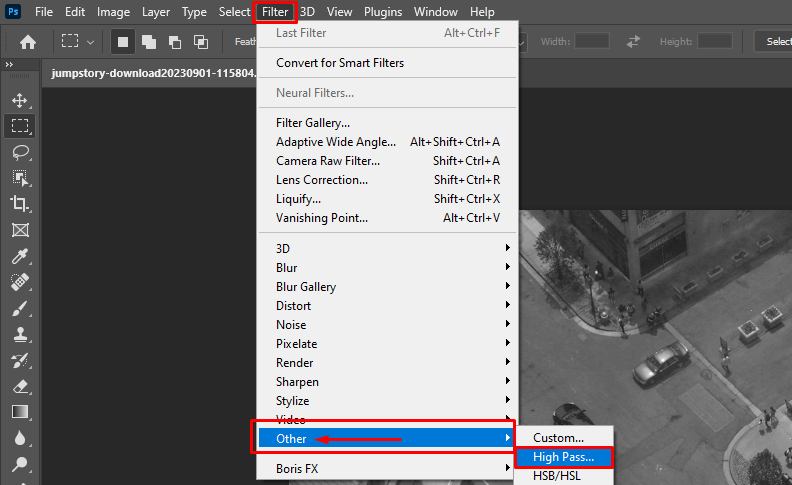
Task: Close the open Filter menu
Action: click(275, 12)
